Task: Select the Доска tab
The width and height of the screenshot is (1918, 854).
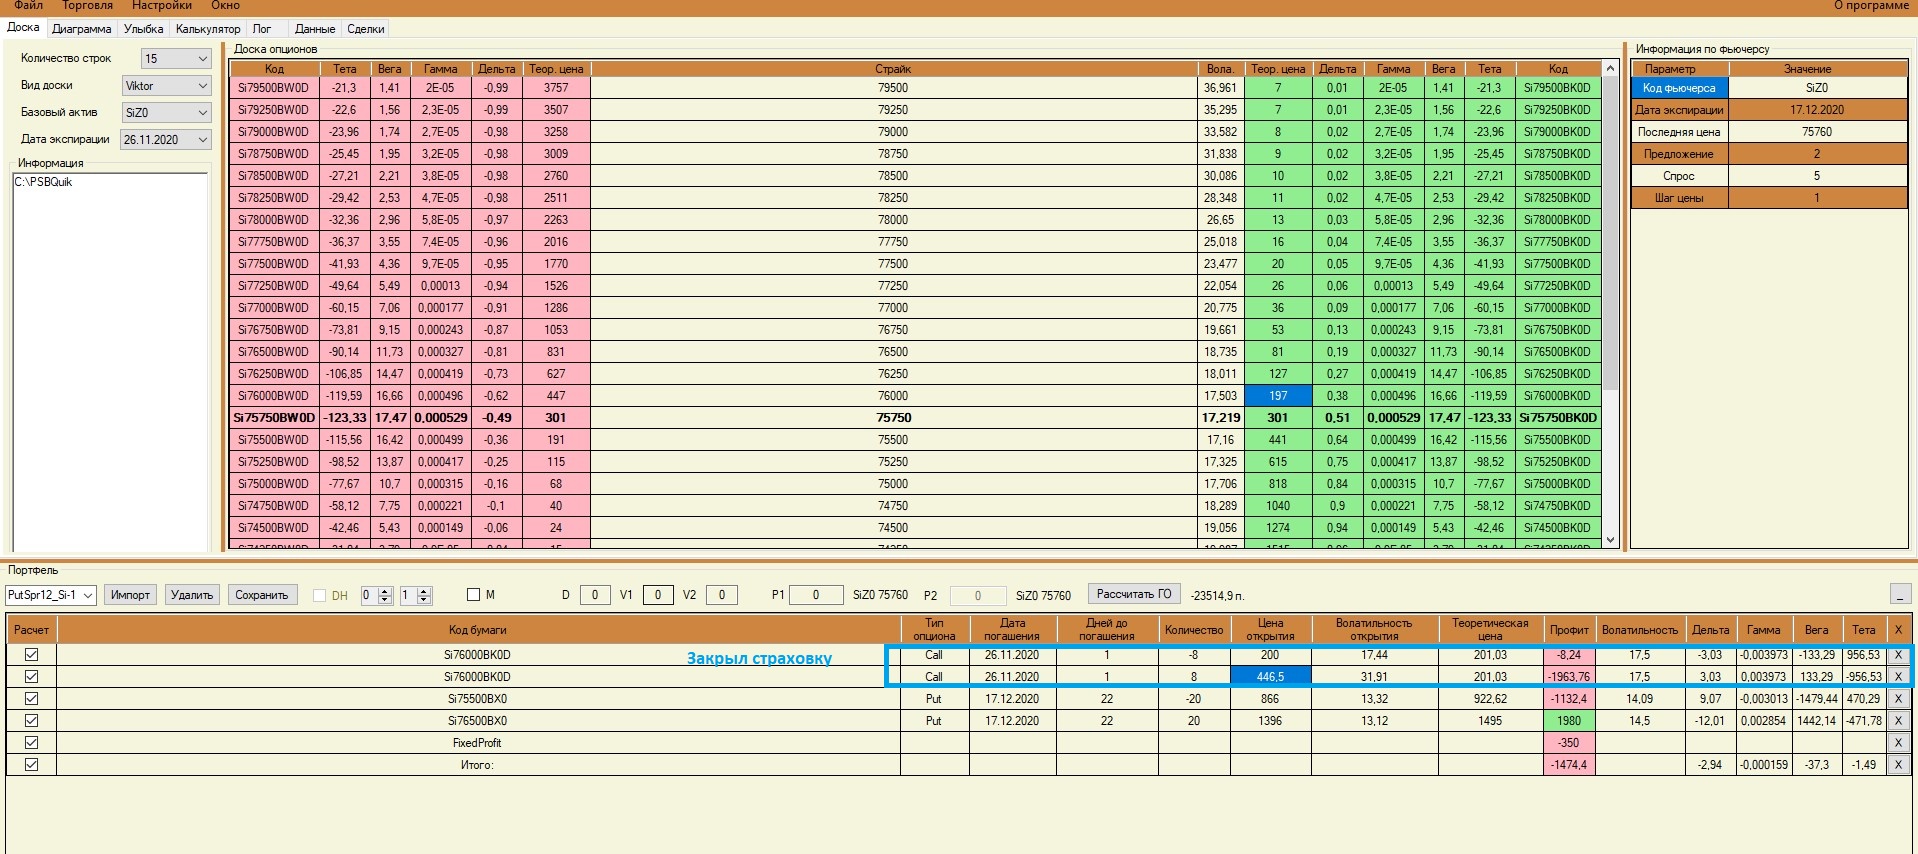Action: tap(23, 28)
